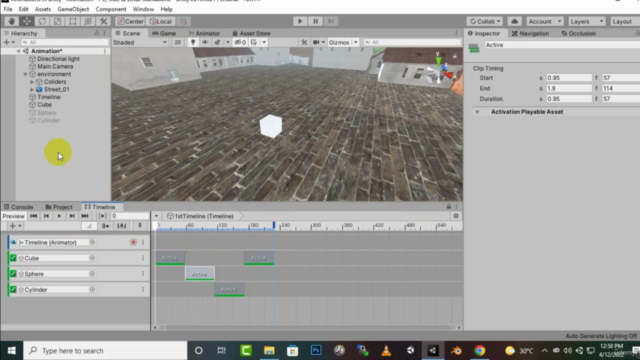Screen dimensions: 640x360
Task: Open timeline add track menu
Action: (x=15, y=226)
